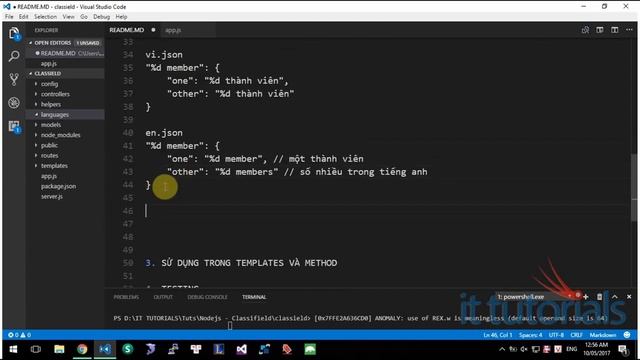Open the Explorer view in activity bar
640x360 pixels.
[14, 33]
